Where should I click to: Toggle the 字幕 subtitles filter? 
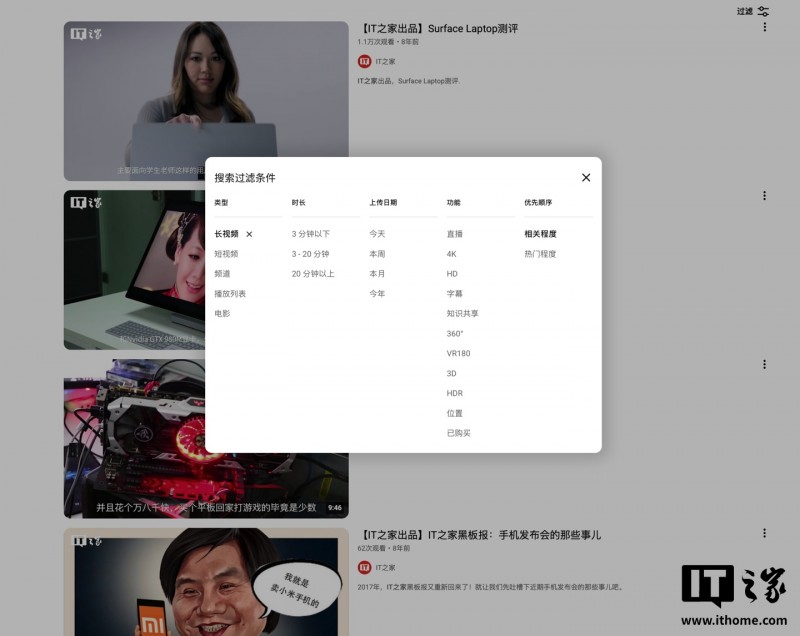point(452,293)
